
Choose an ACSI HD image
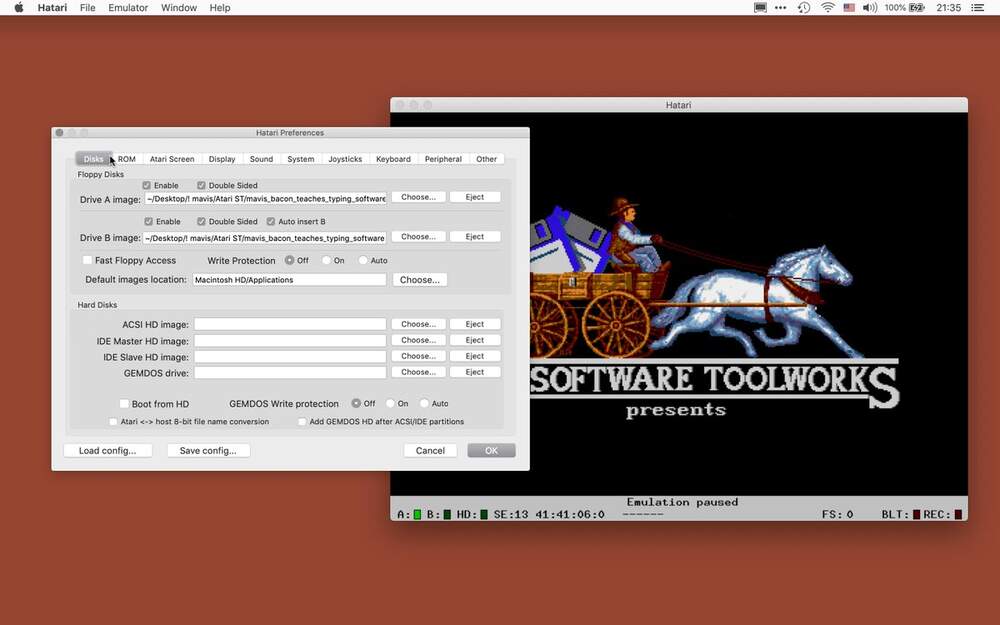(x=418, y=324)
